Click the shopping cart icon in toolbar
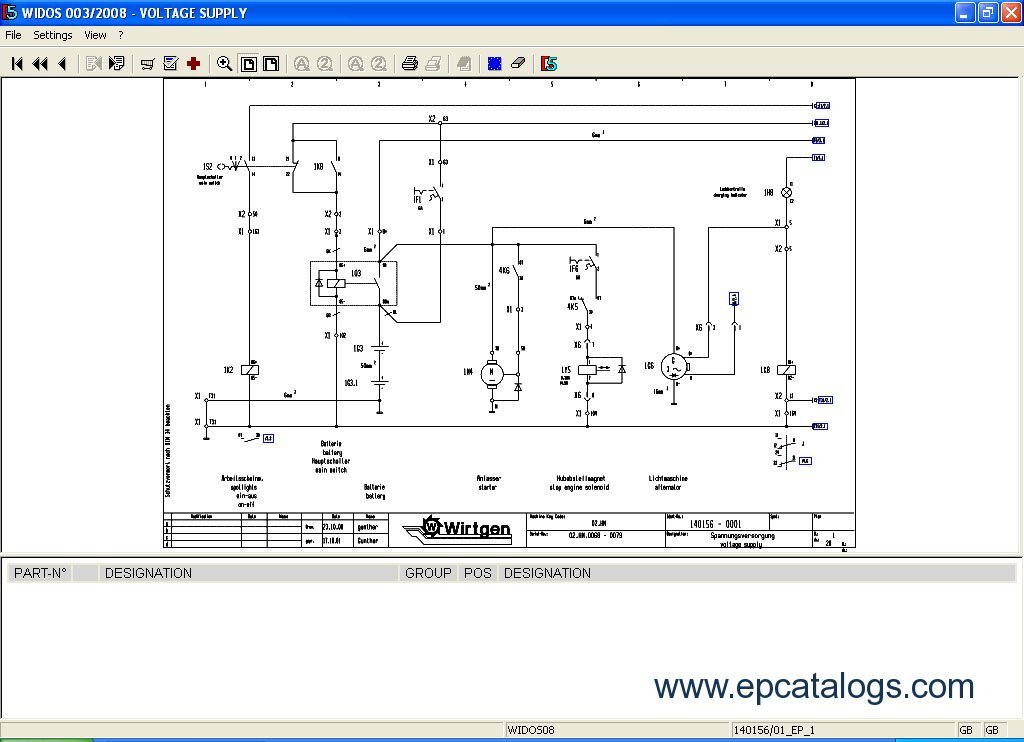The height and width of the screenshot is (742, 1024). (147, 63)
